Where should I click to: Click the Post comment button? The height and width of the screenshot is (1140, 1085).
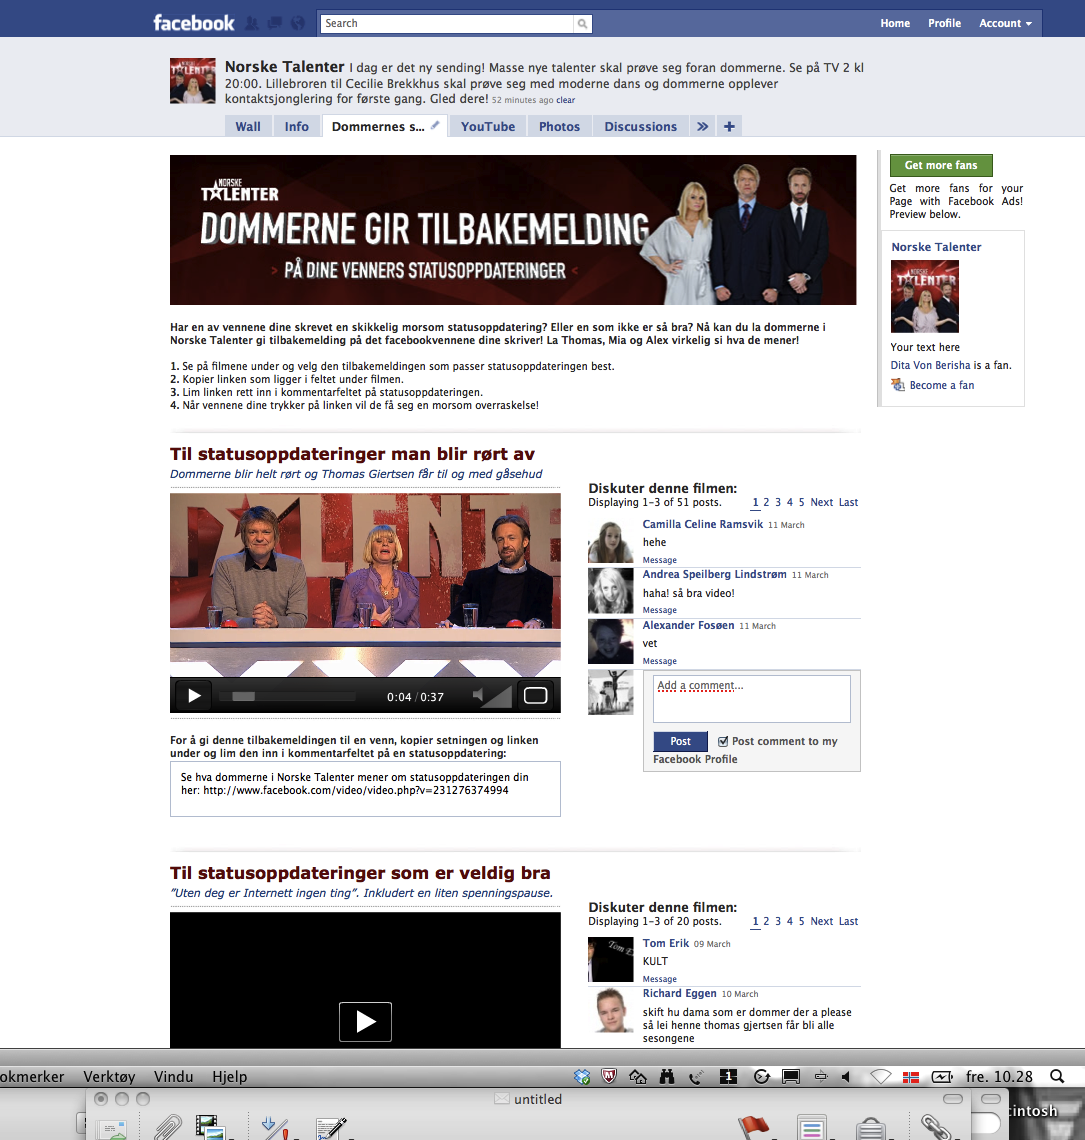(680, 741)
